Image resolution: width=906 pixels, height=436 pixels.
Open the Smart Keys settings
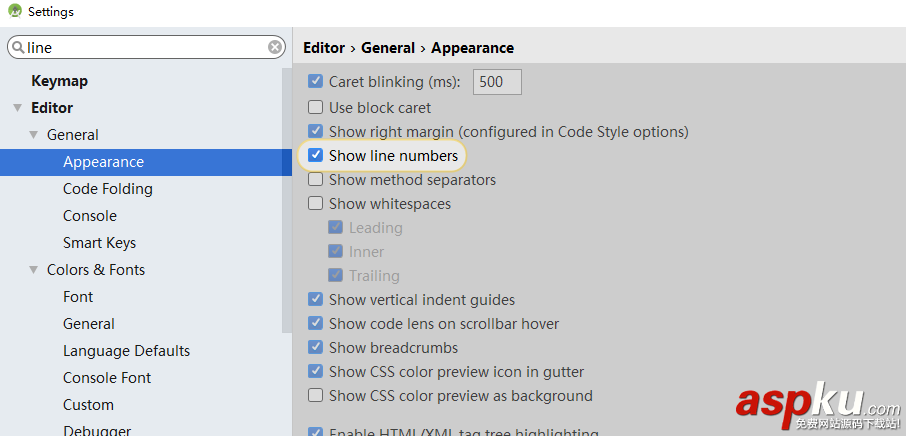point(99,243)
